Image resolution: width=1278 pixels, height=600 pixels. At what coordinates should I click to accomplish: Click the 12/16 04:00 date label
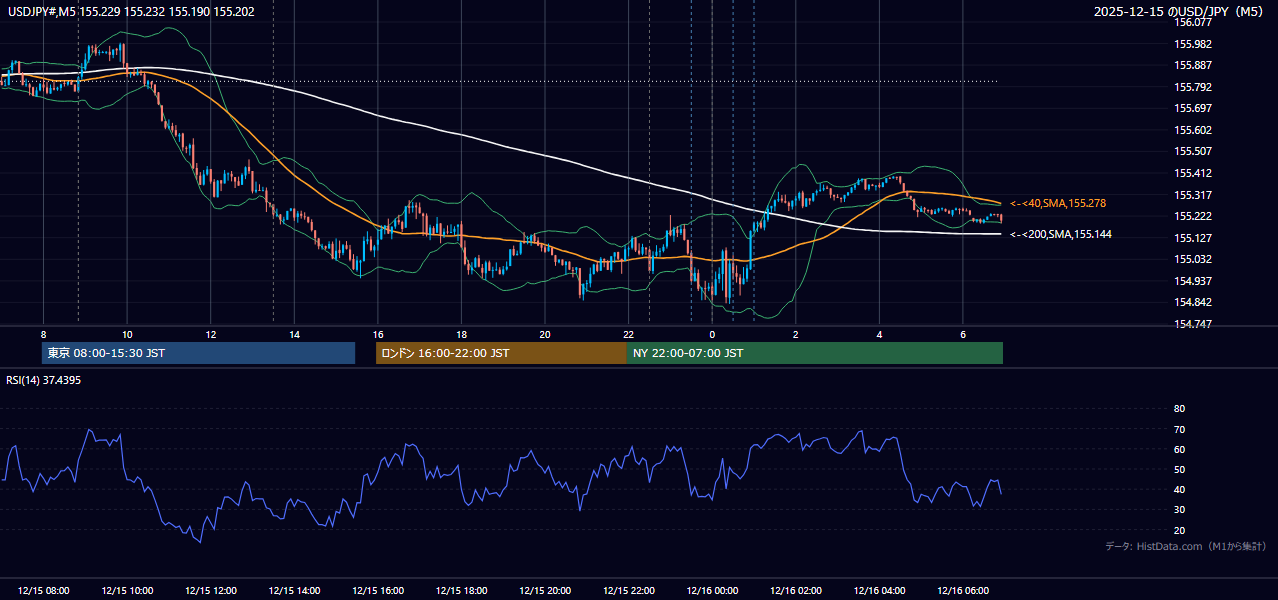click(x=879, y=591)
